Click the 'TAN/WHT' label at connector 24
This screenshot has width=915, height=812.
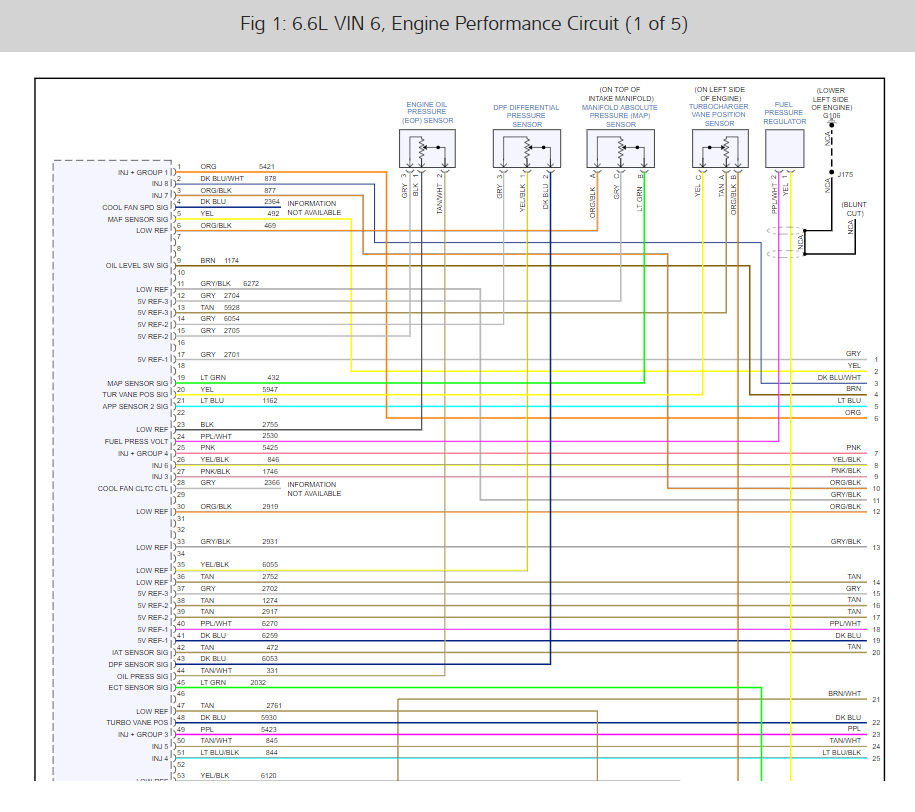[845, 741]
